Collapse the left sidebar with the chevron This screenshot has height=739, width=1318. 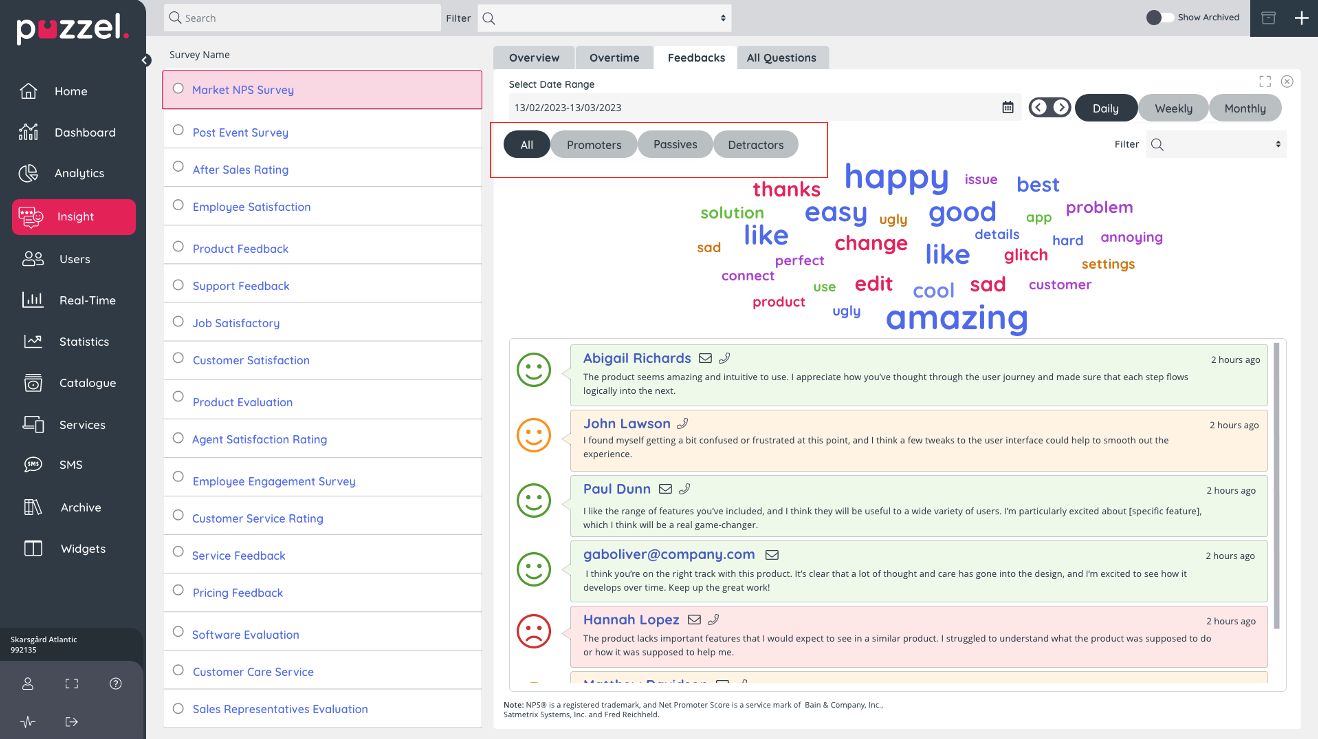click(x=146, y=60)
